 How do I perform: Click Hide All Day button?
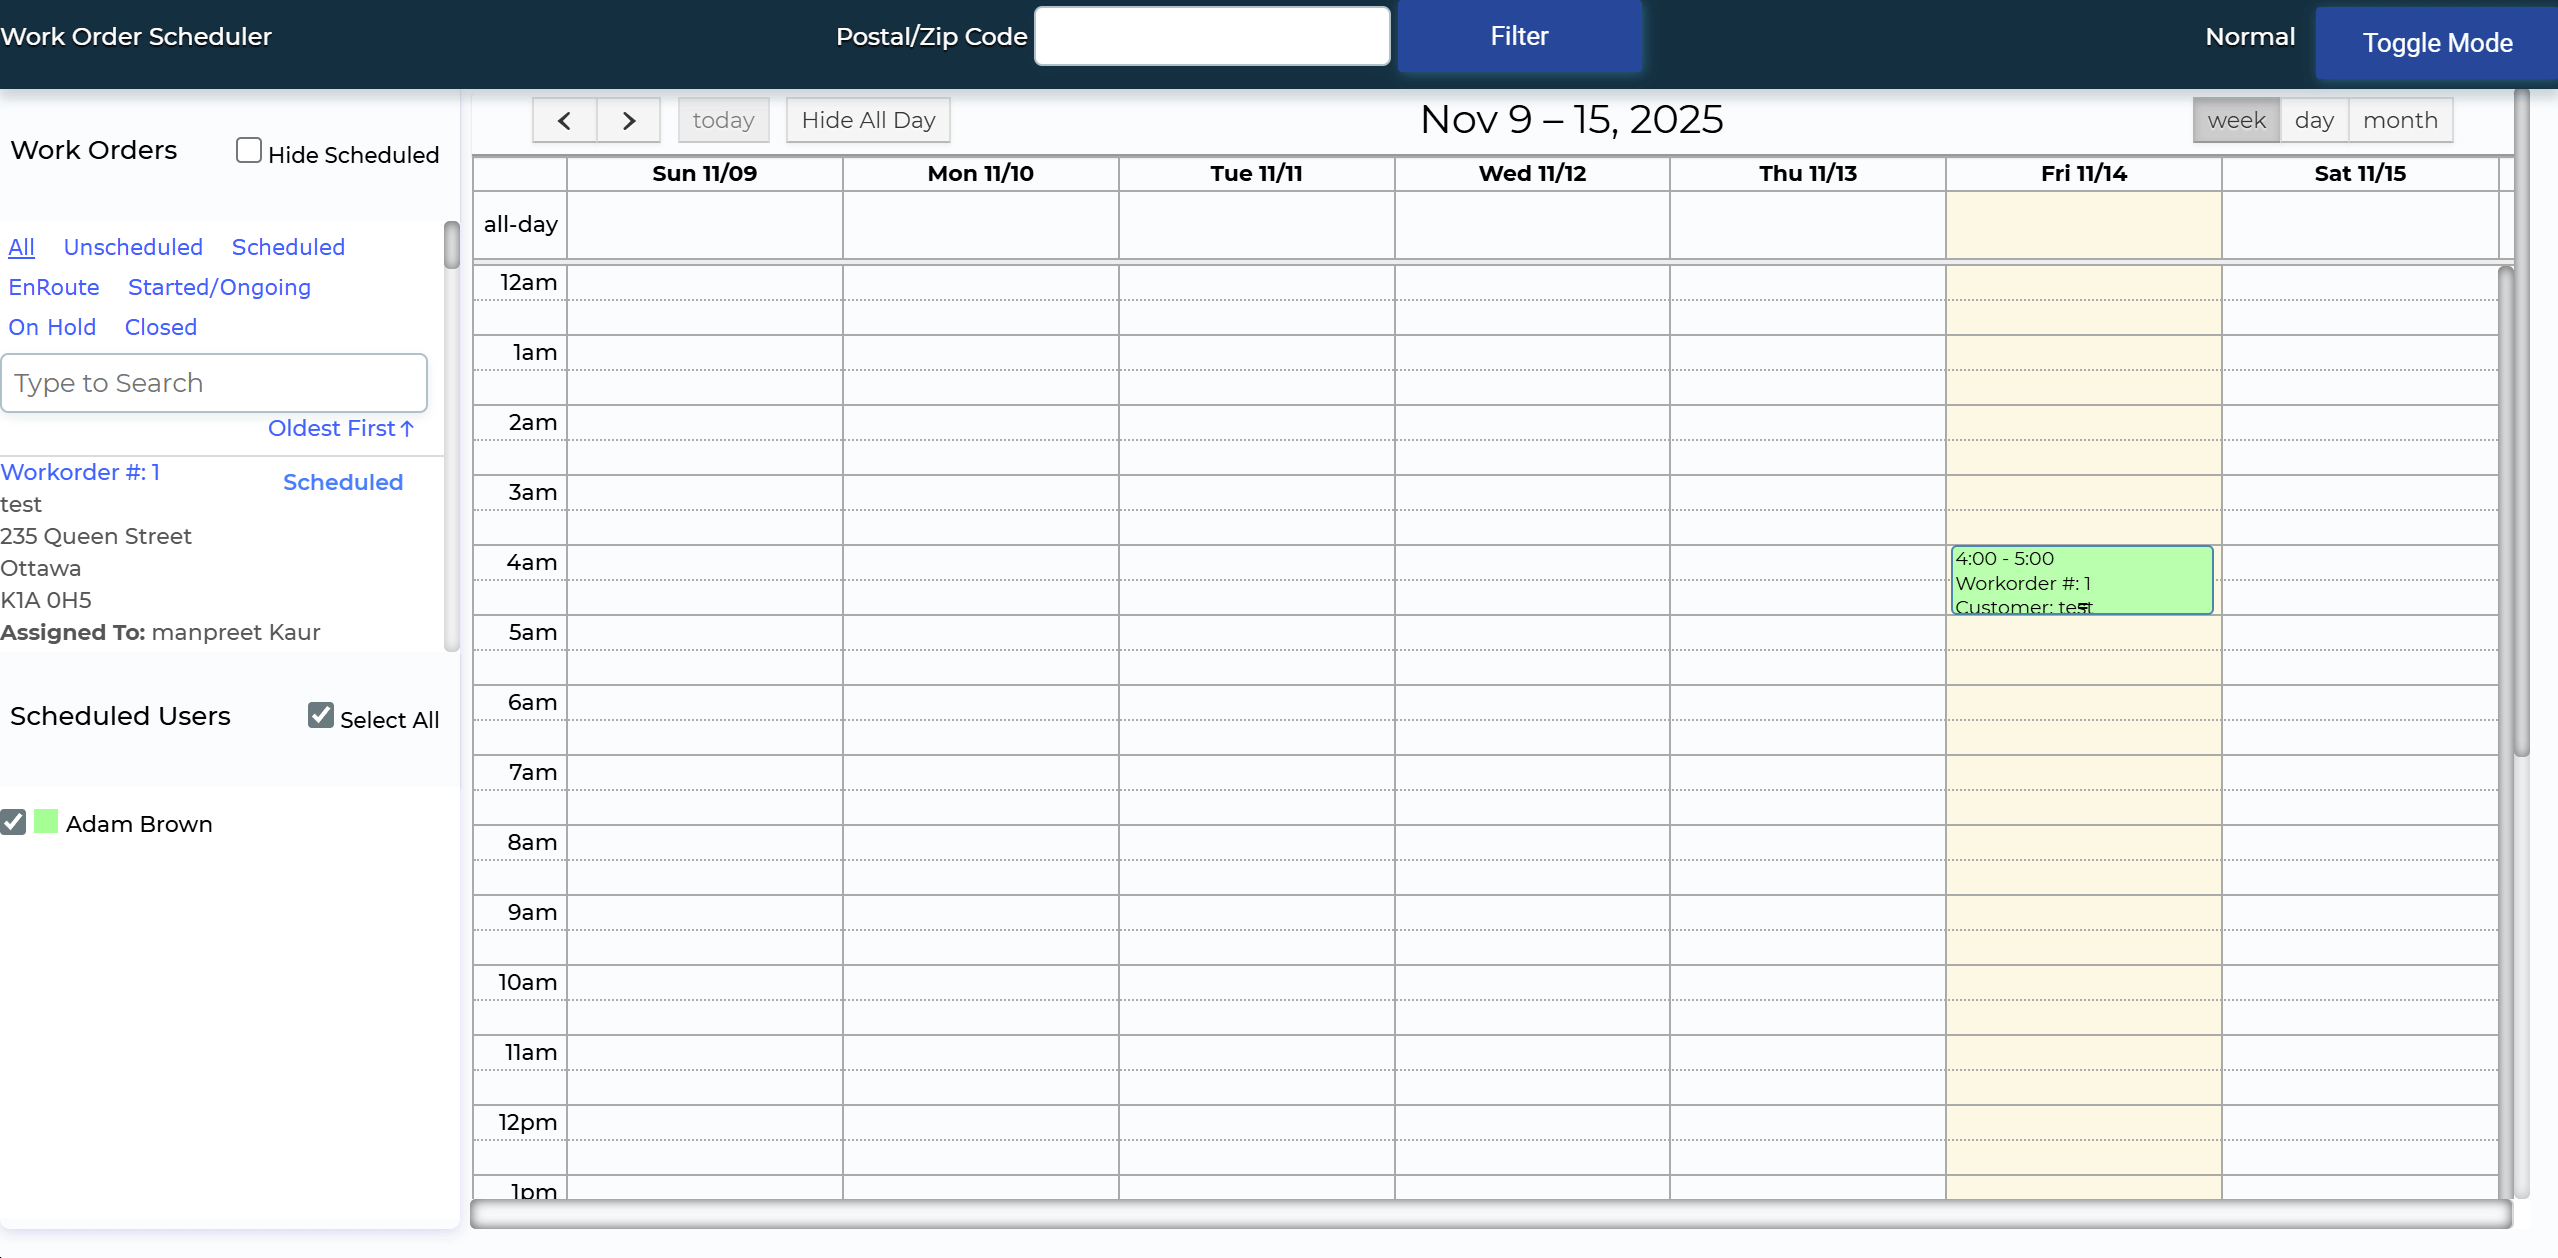pos(867,121)
